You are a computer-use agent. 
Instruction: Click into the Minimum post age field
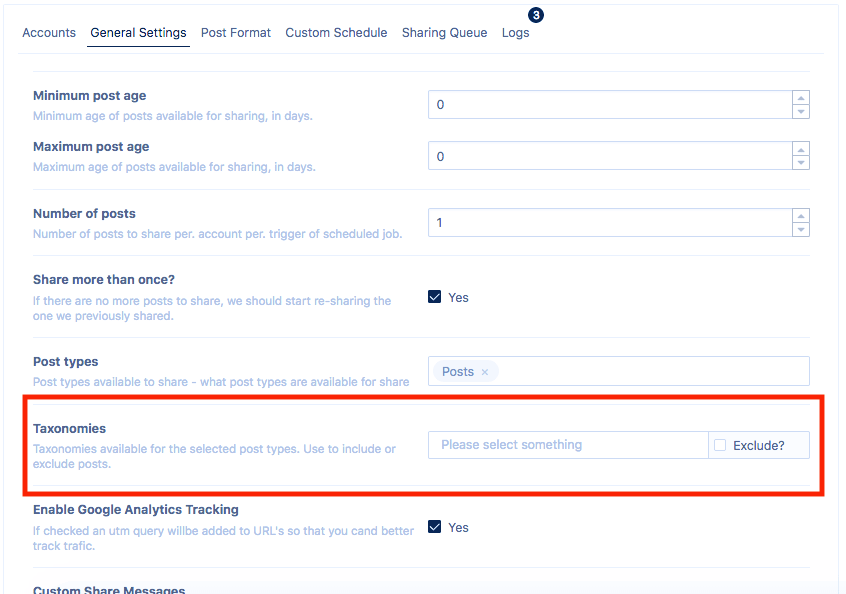[610, 104]
